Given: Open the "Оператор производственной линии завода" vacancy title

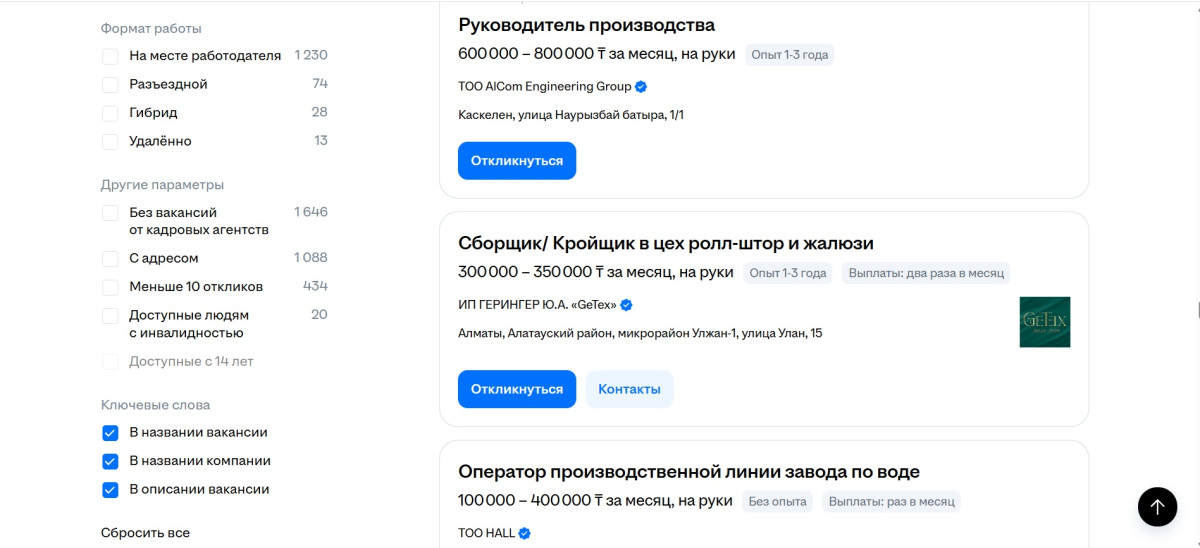Looking at the screenshot, I should coord(688,472).
